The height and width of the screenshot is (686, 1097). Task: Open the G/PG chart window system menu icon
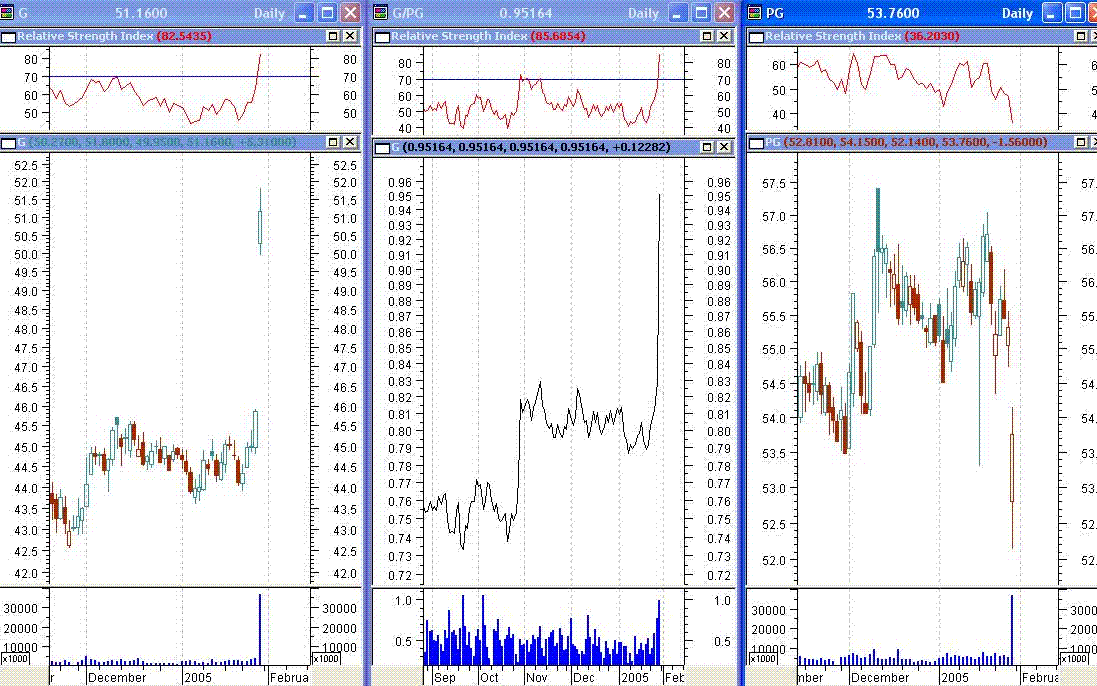tap(381, 13)
